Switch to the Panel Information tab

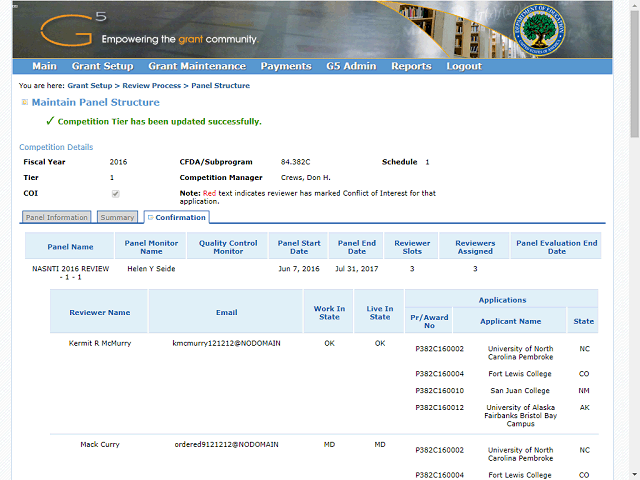click(x=57, y=217)
